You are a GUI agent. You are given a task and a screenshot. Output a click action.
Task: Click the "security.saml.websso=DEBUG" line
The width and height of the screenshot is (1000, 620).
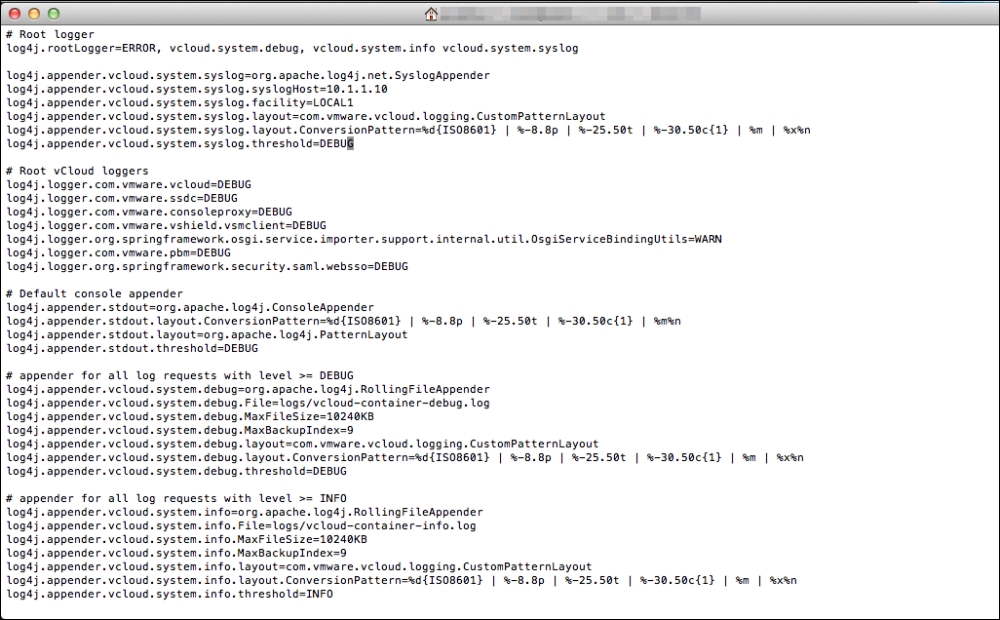207,267
